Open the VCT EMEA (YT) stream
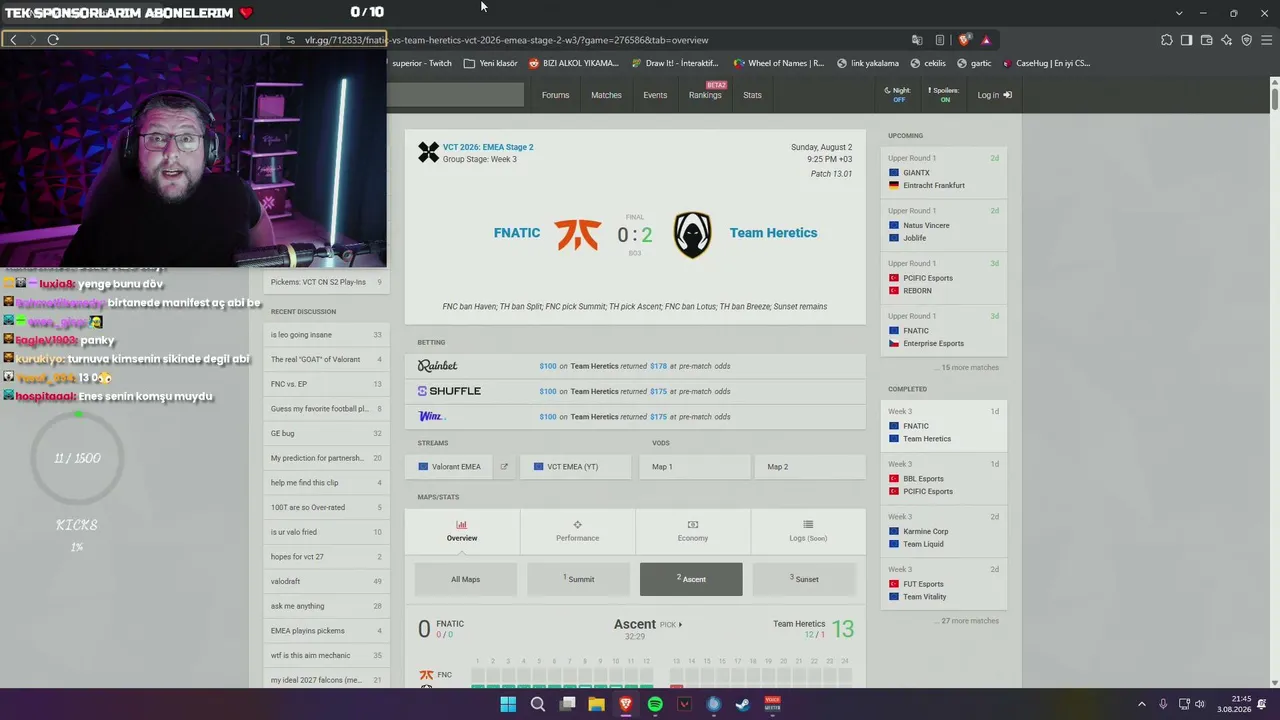 coord(575,467)
